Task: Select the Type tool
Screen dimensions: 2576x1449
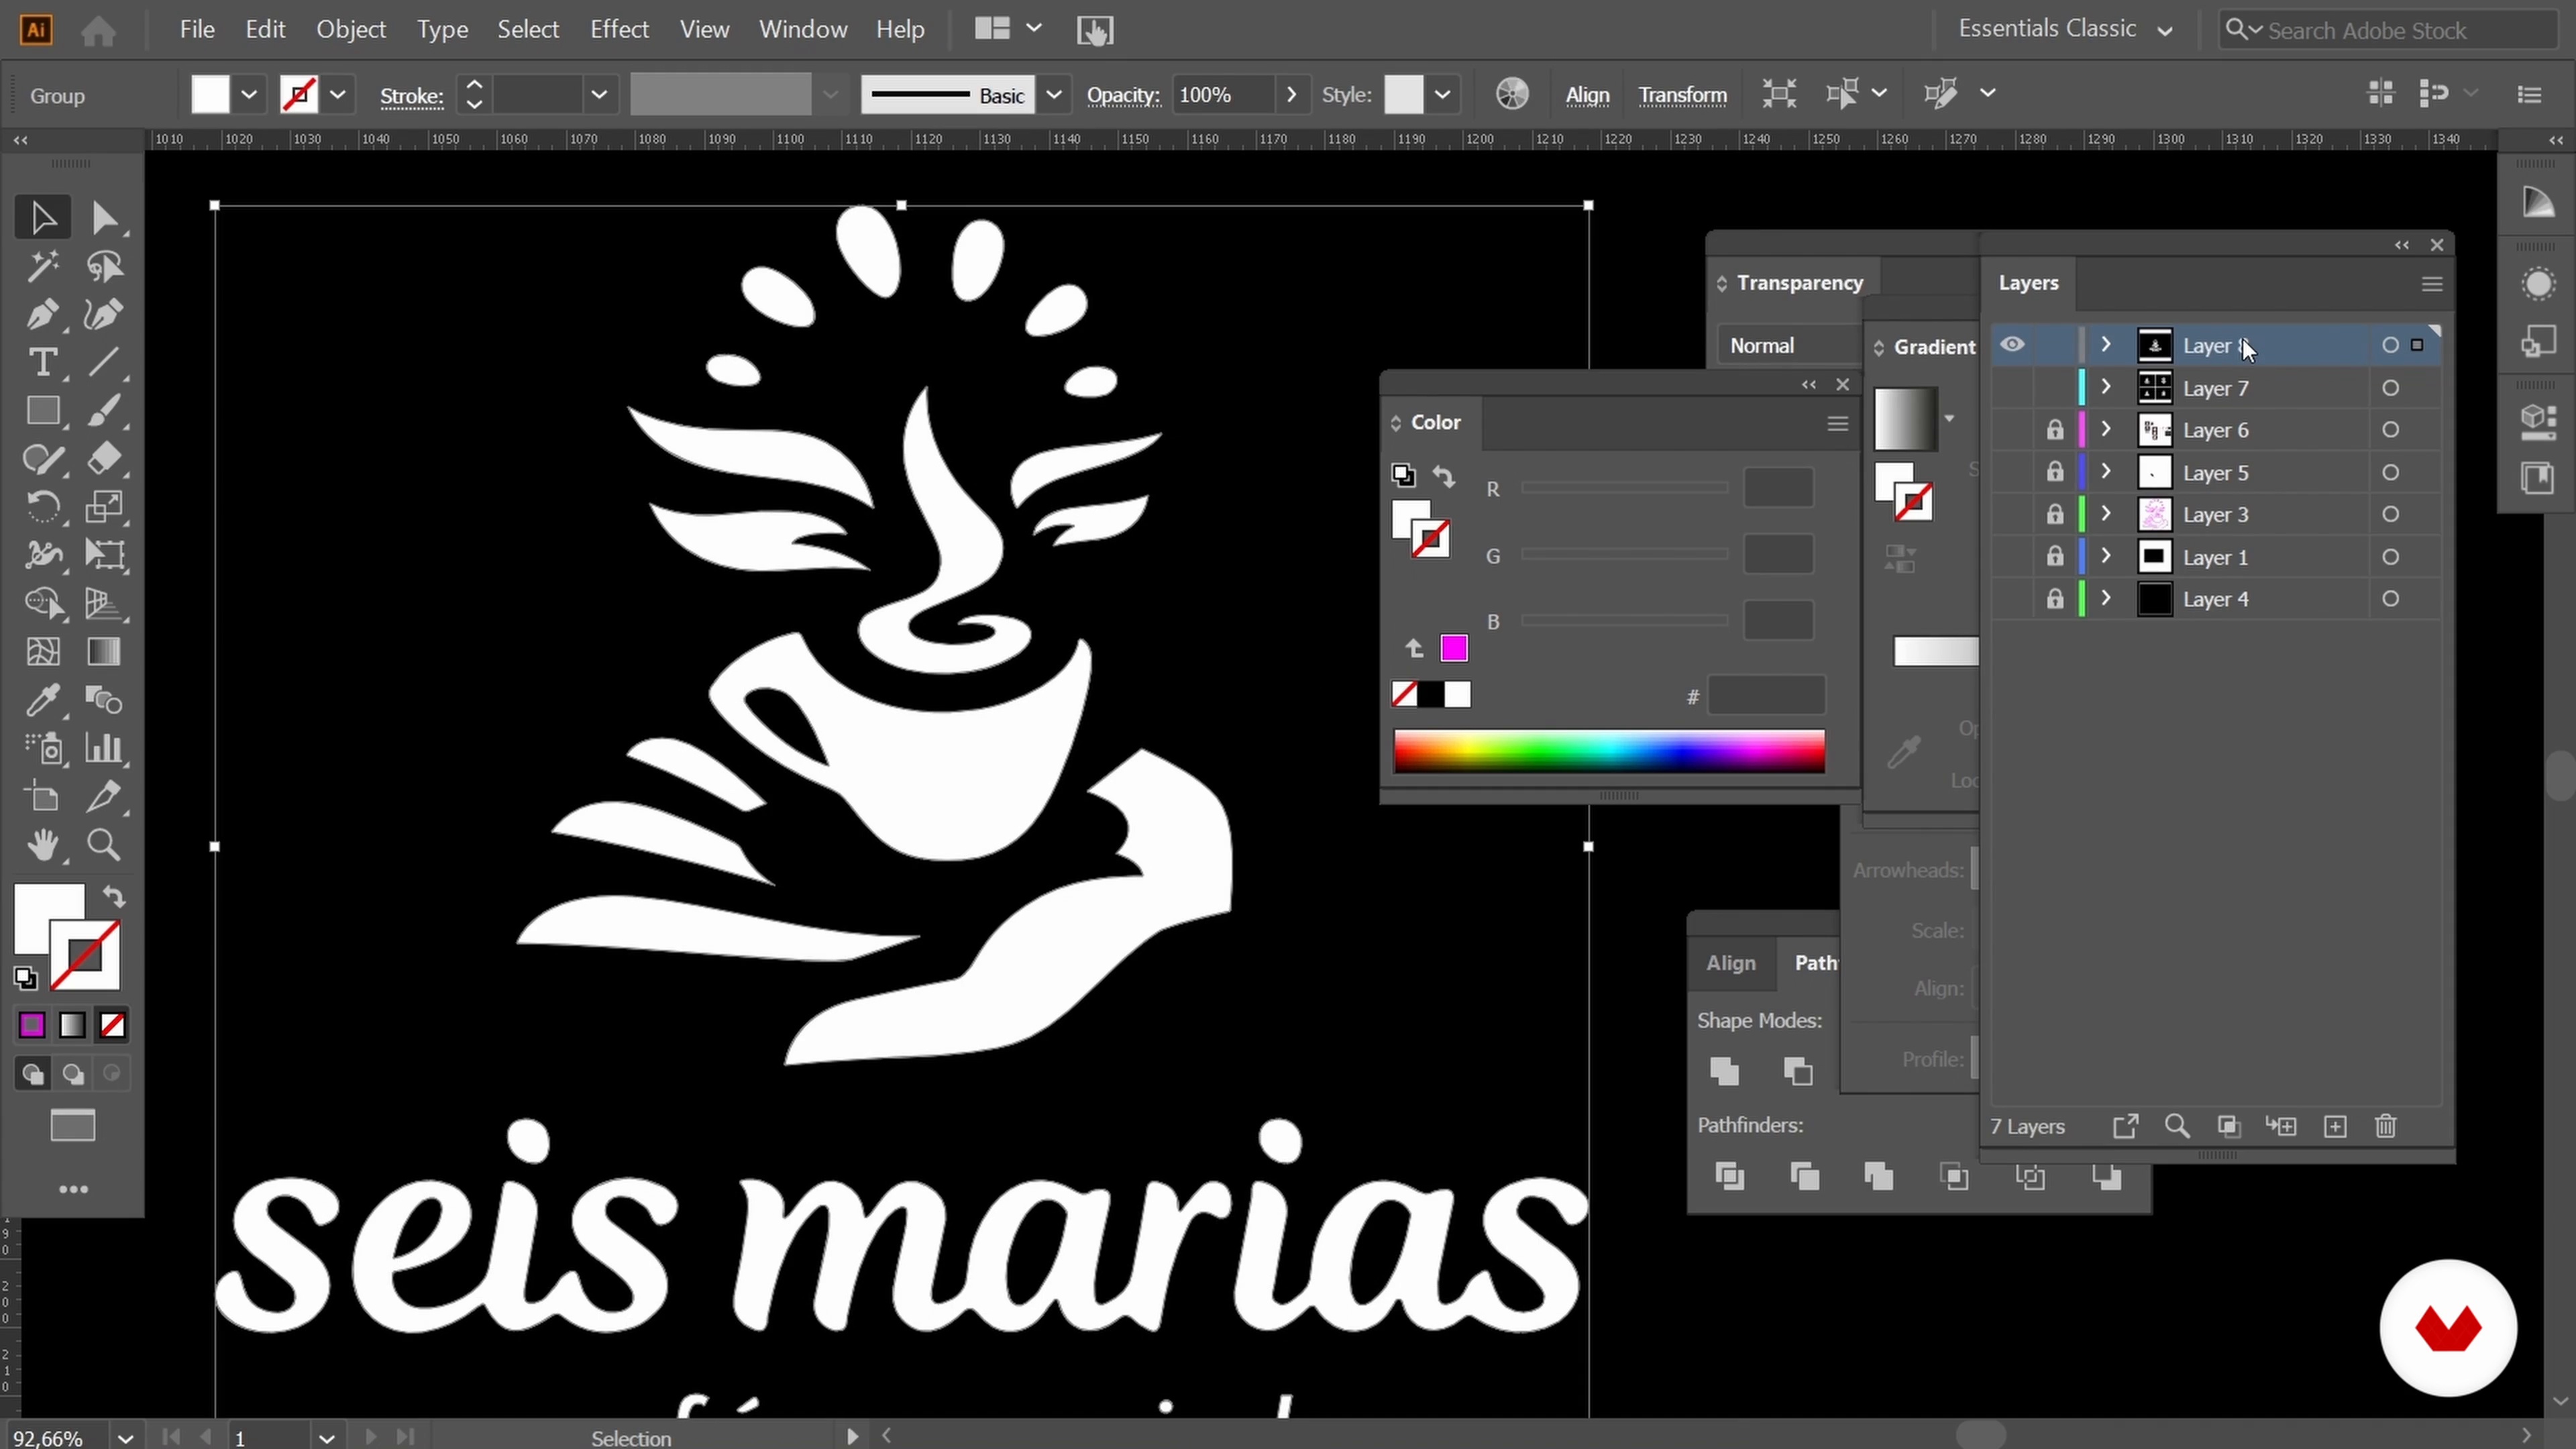Action: (42, 362)
